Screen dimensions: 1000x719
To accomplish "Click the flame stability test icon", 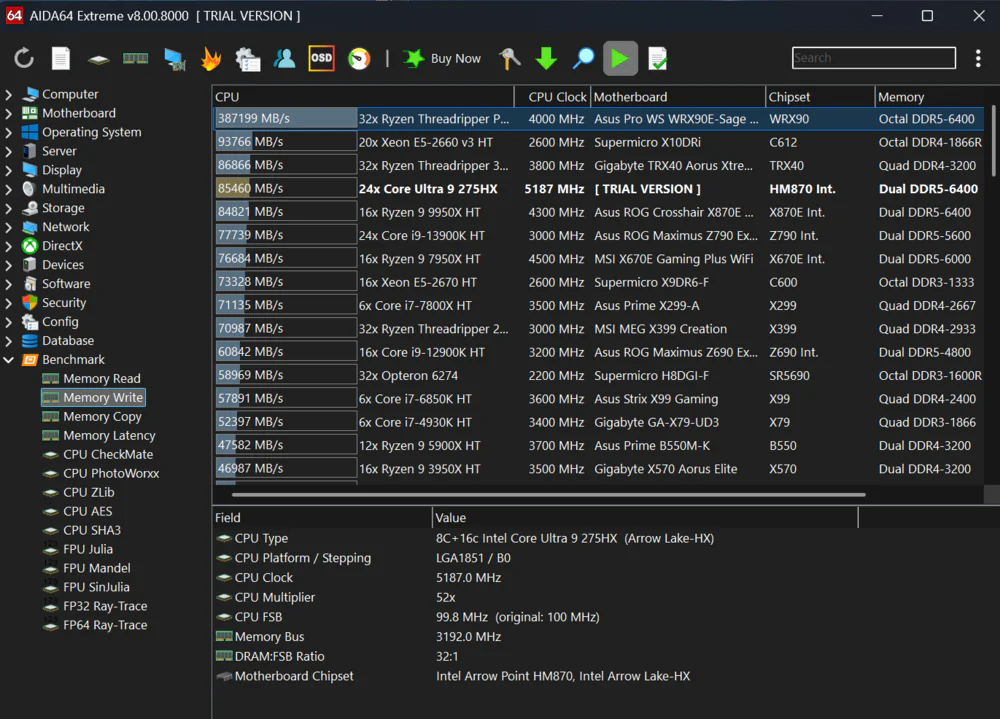I will (210, 59).
